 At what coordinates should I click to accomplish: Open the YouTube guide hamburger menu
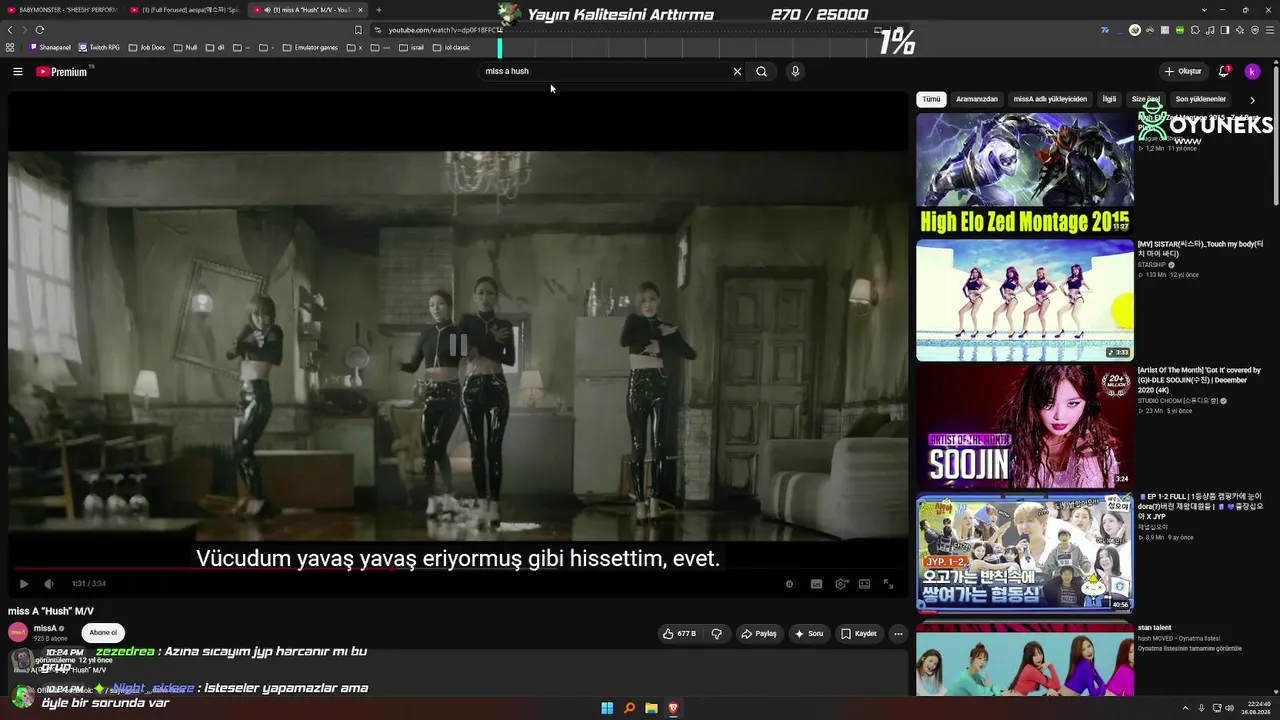18,71
